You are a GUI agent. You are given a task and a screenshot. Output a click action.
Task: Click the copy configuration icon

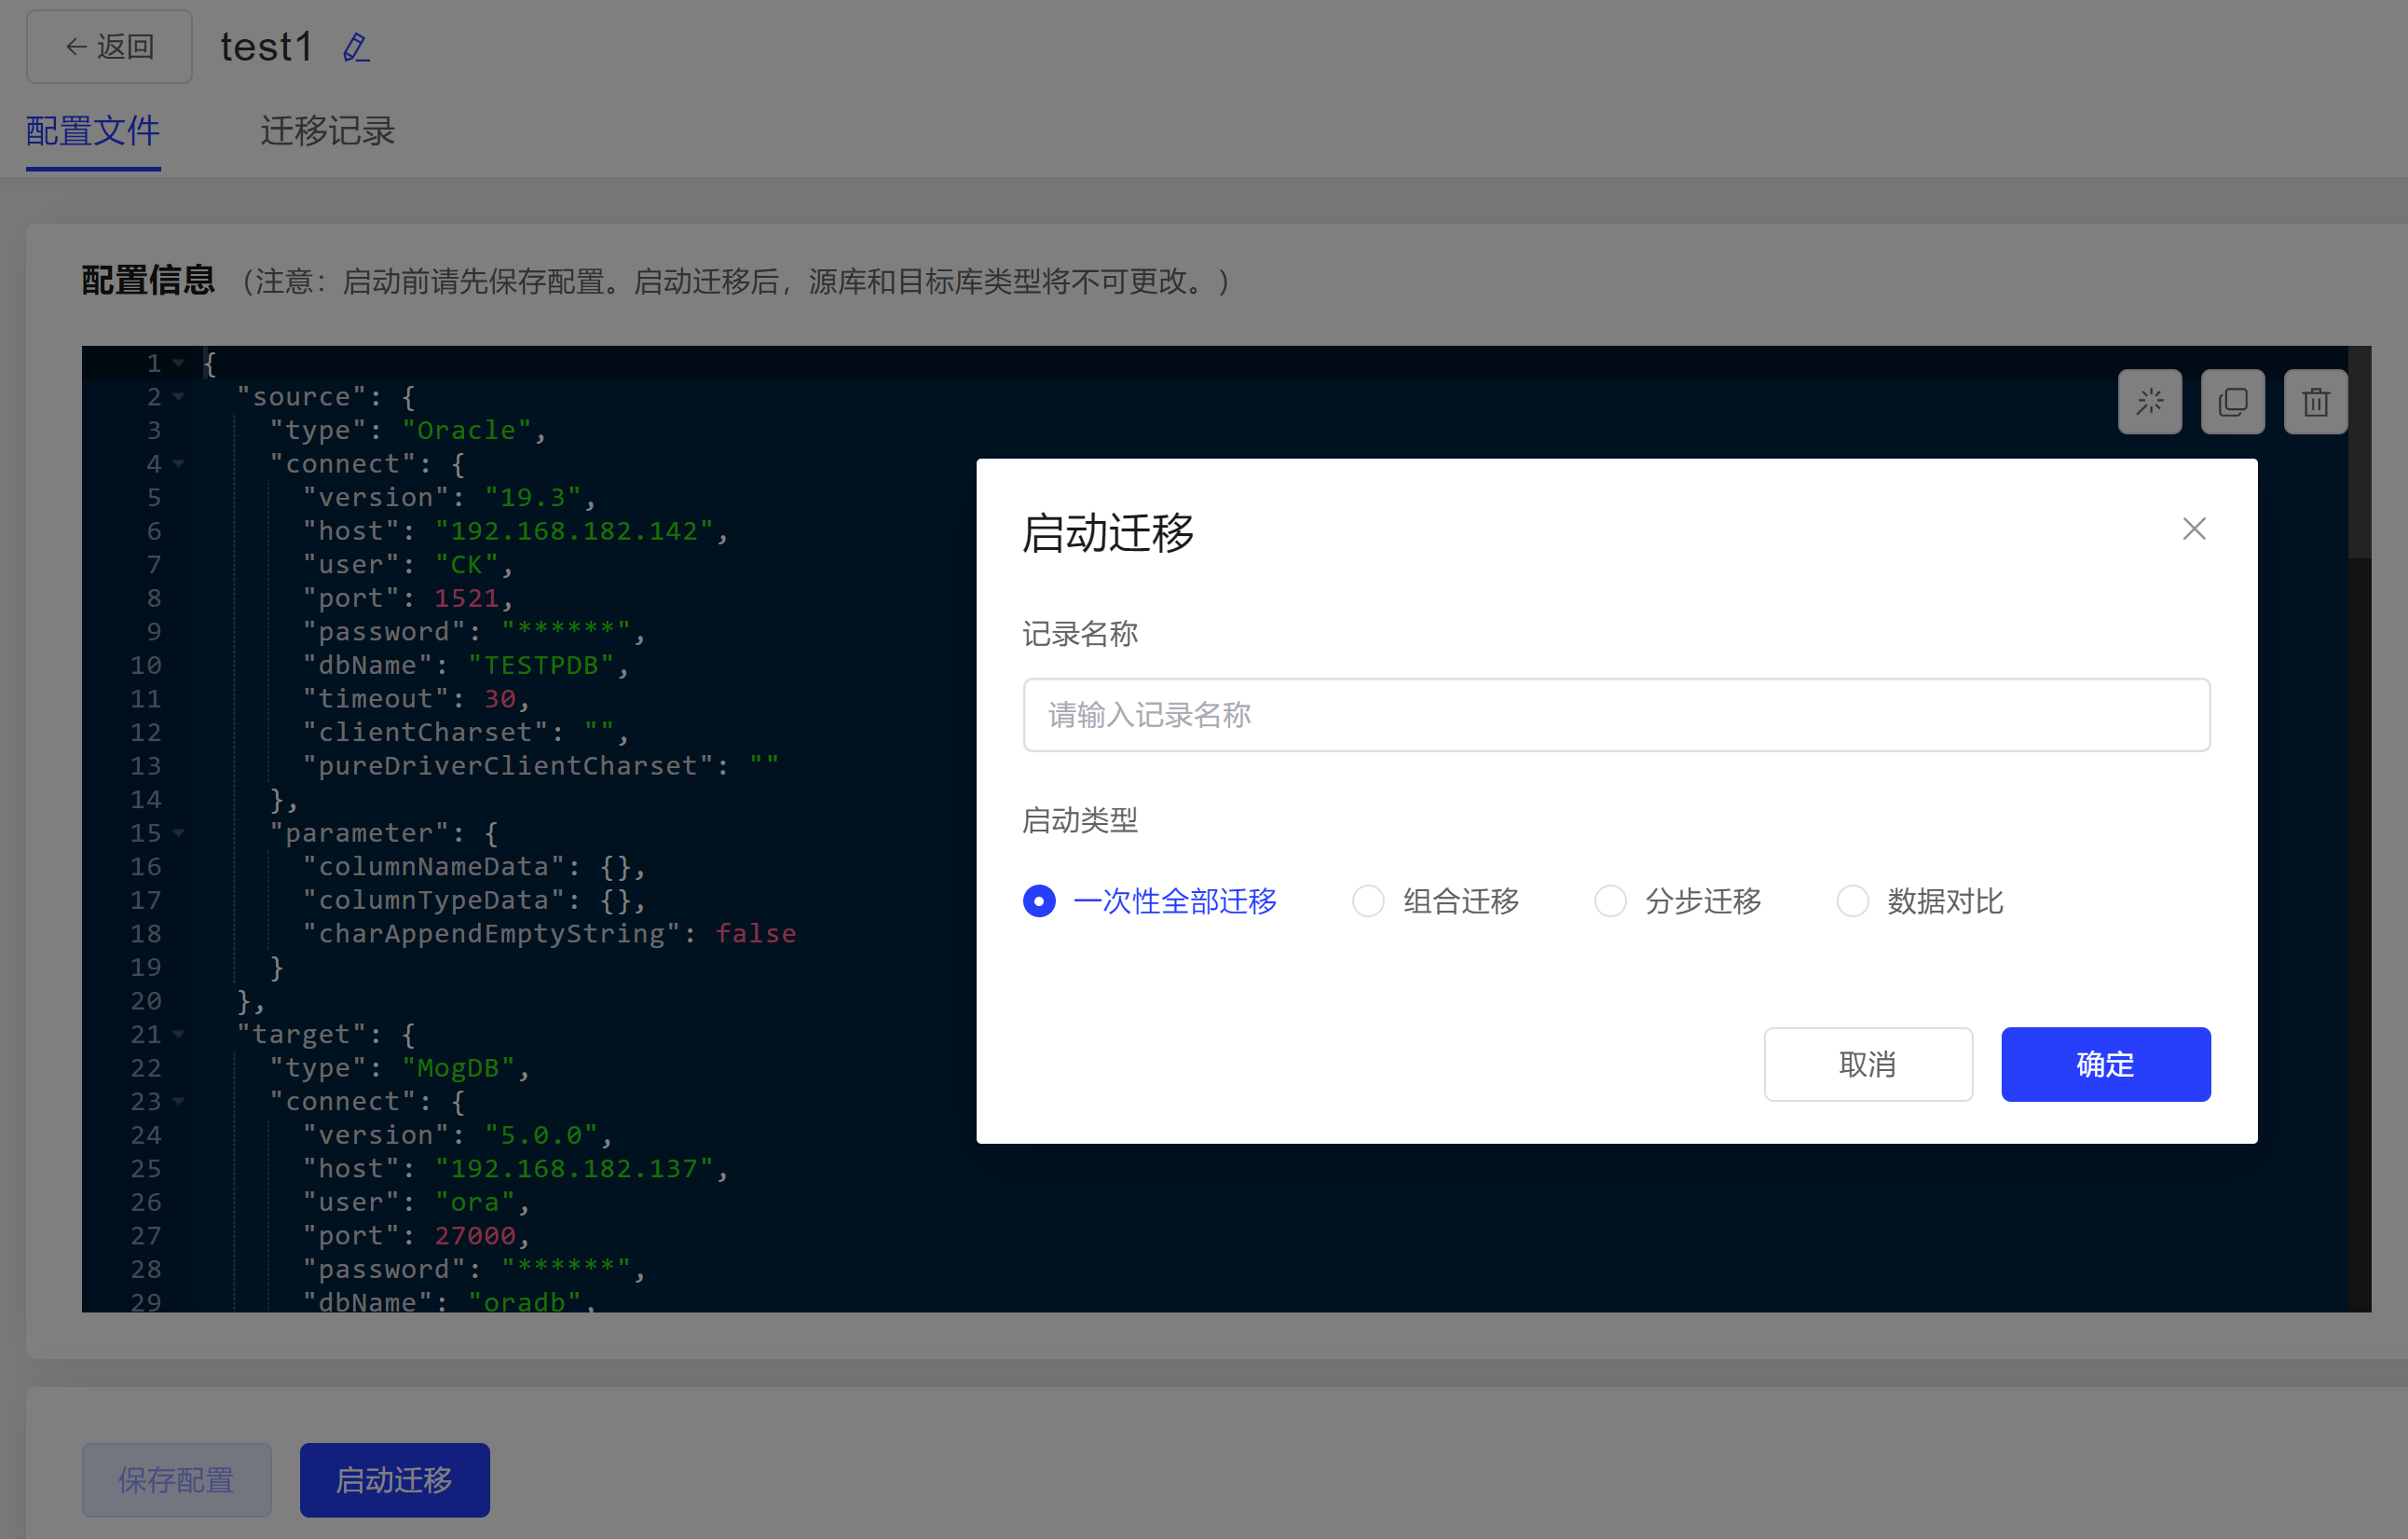tap(2232, 402)
